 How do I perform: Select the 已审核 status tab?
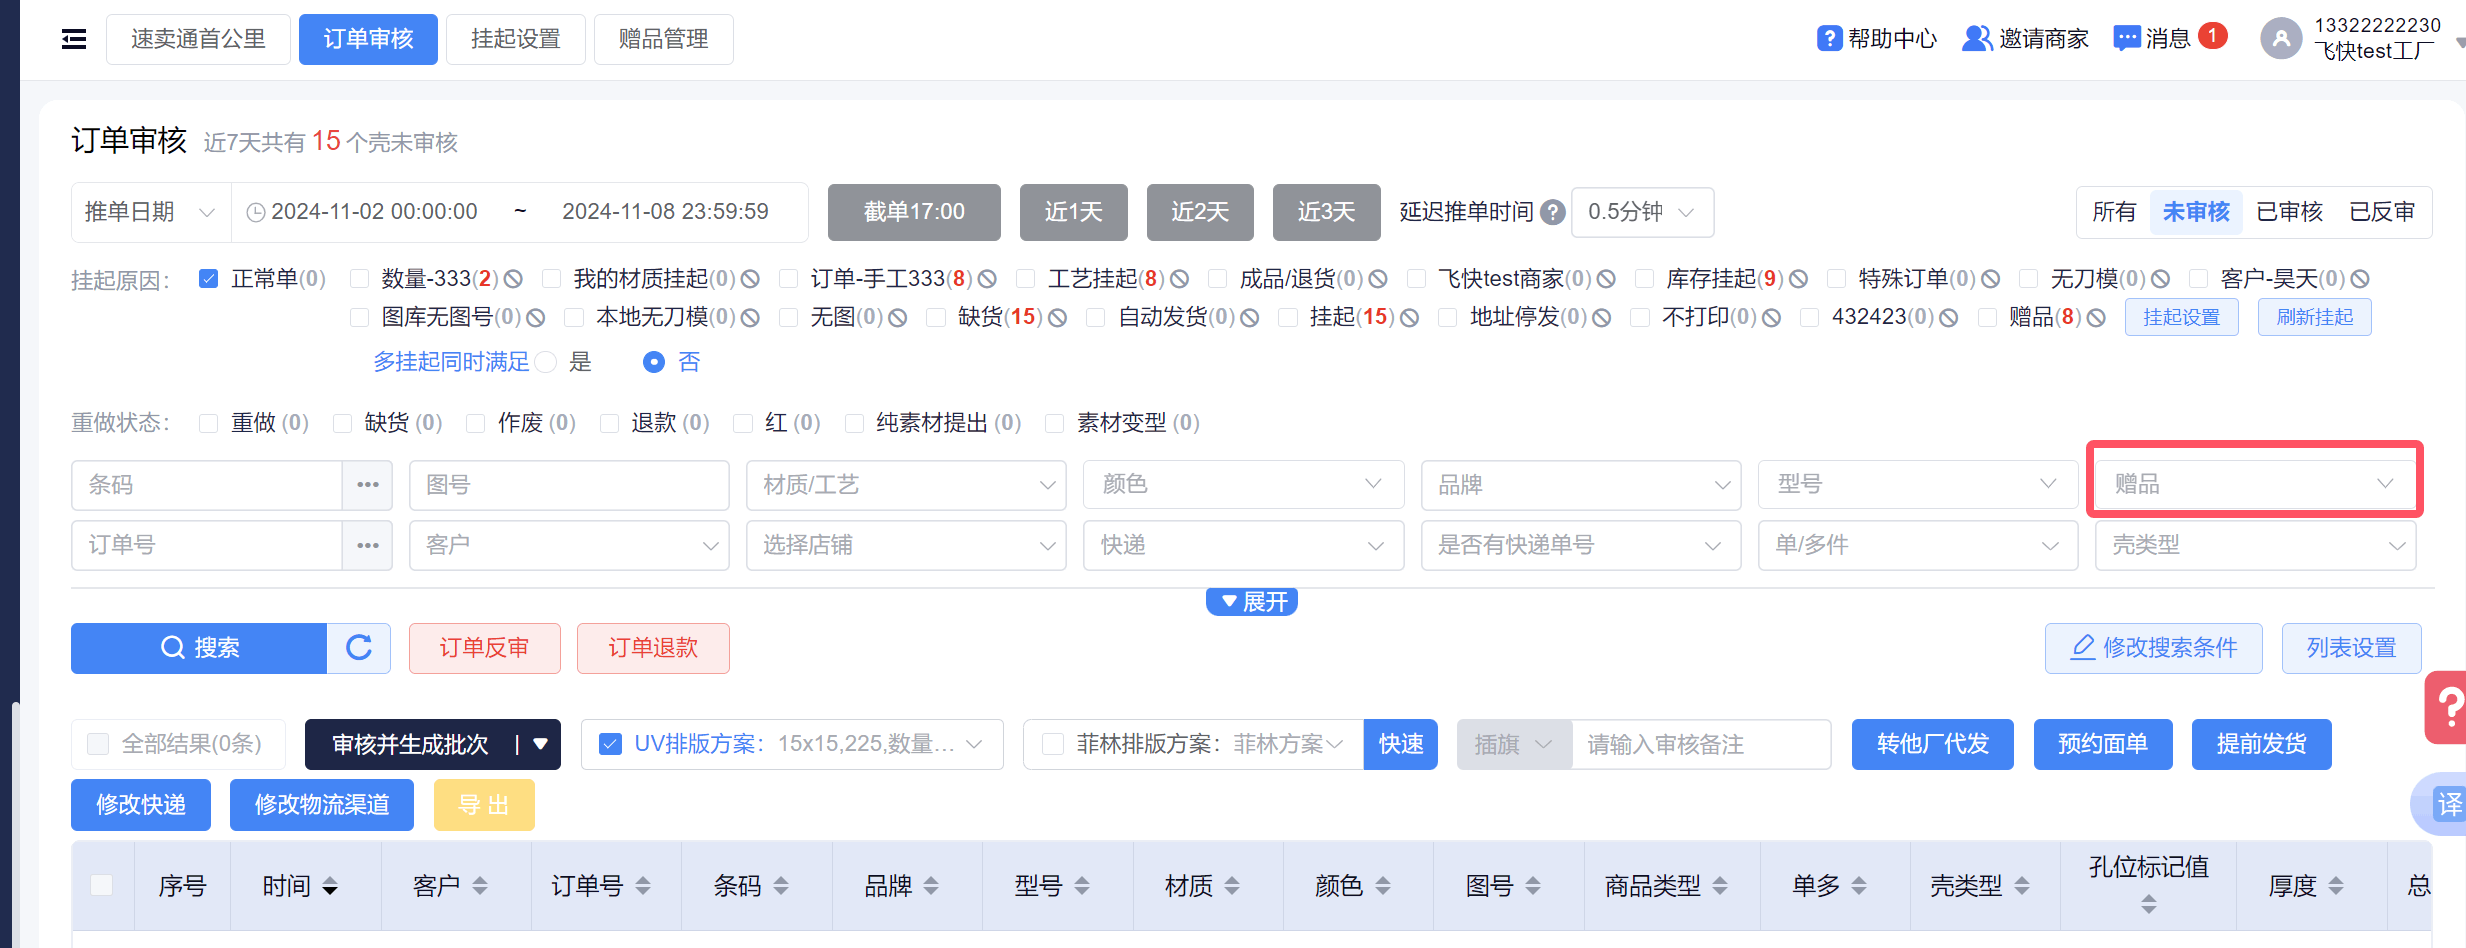(2289, 212)
